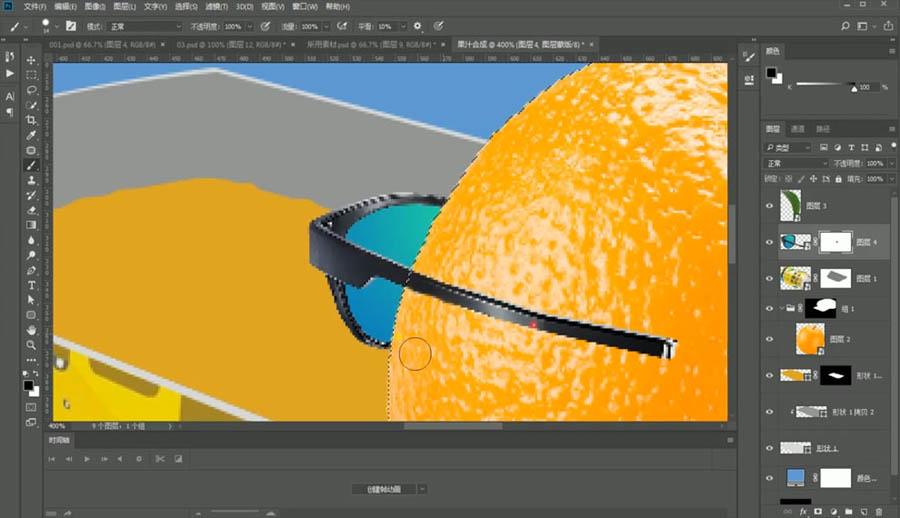Viewport: 900px width, 518px height.
Task: Open layer blend mode dropdown in Layers panel
Action: pyautogui.click(x=796, y=163)
